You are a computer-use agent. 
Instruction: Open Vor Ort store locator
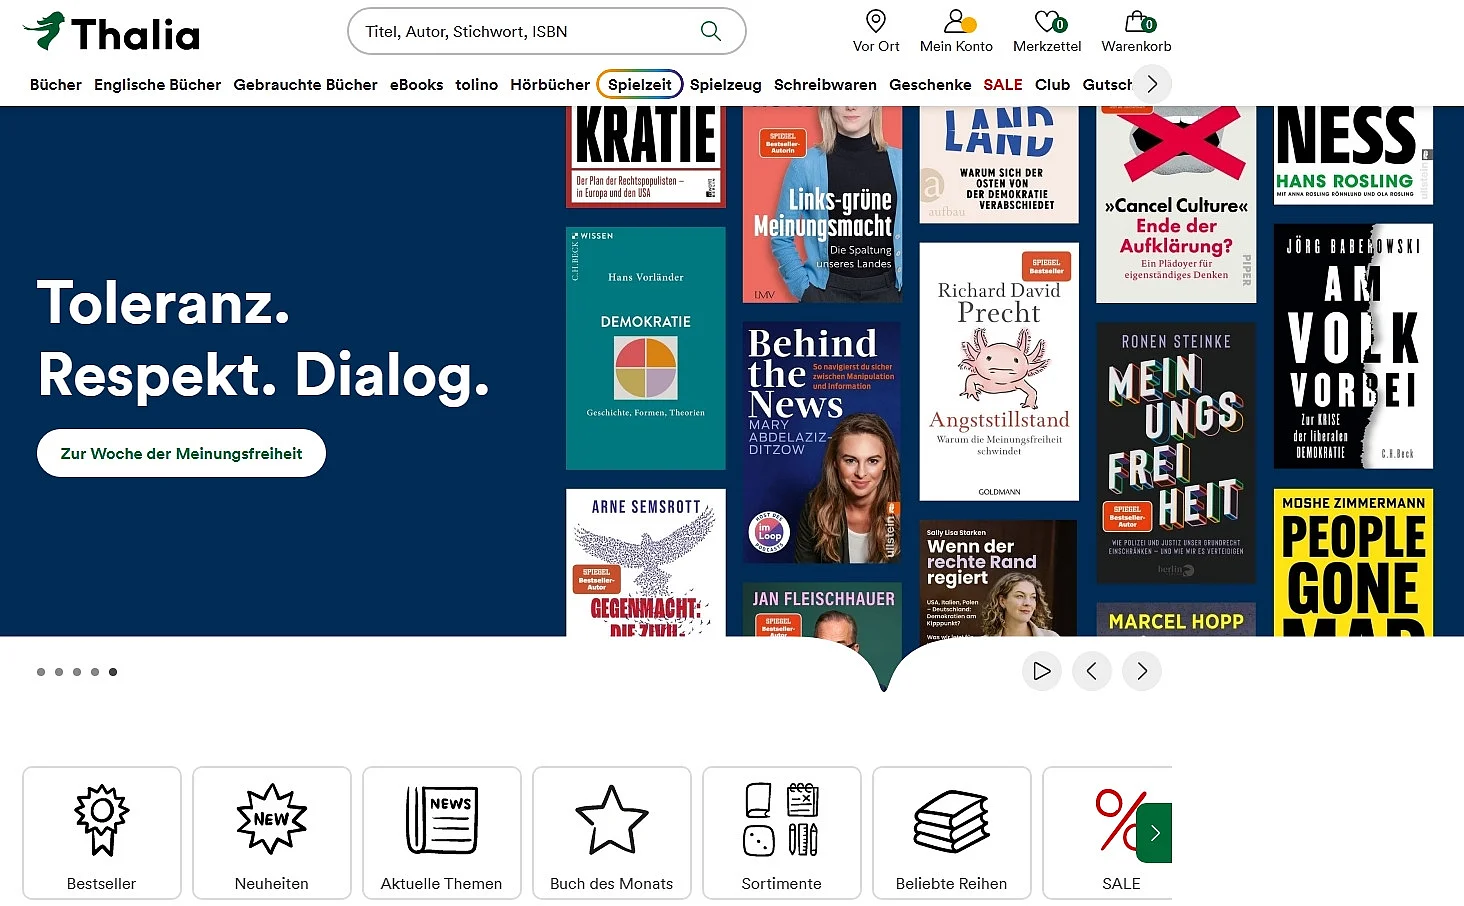tap(876, 31)
